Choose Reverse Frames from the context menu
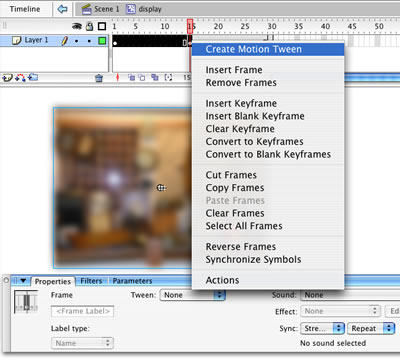 (x=268, y=247)
